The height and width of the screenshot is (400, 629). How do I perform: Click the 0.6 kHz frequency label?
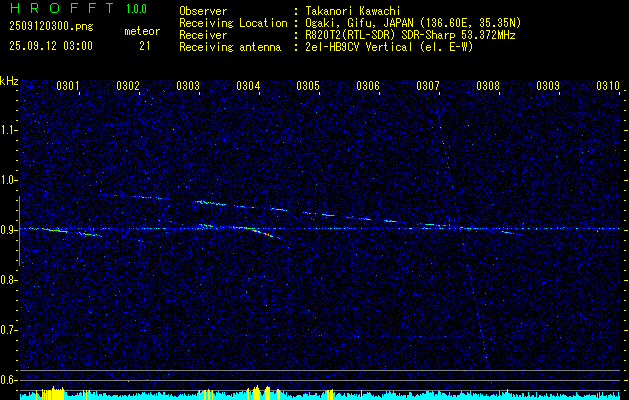8,380
